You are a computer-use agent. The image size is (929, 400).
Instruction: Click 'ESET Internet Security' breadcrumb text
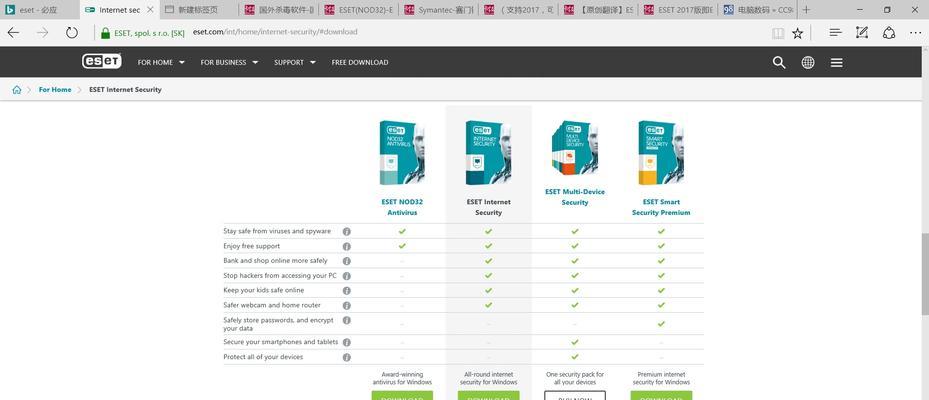click(125, 89)
